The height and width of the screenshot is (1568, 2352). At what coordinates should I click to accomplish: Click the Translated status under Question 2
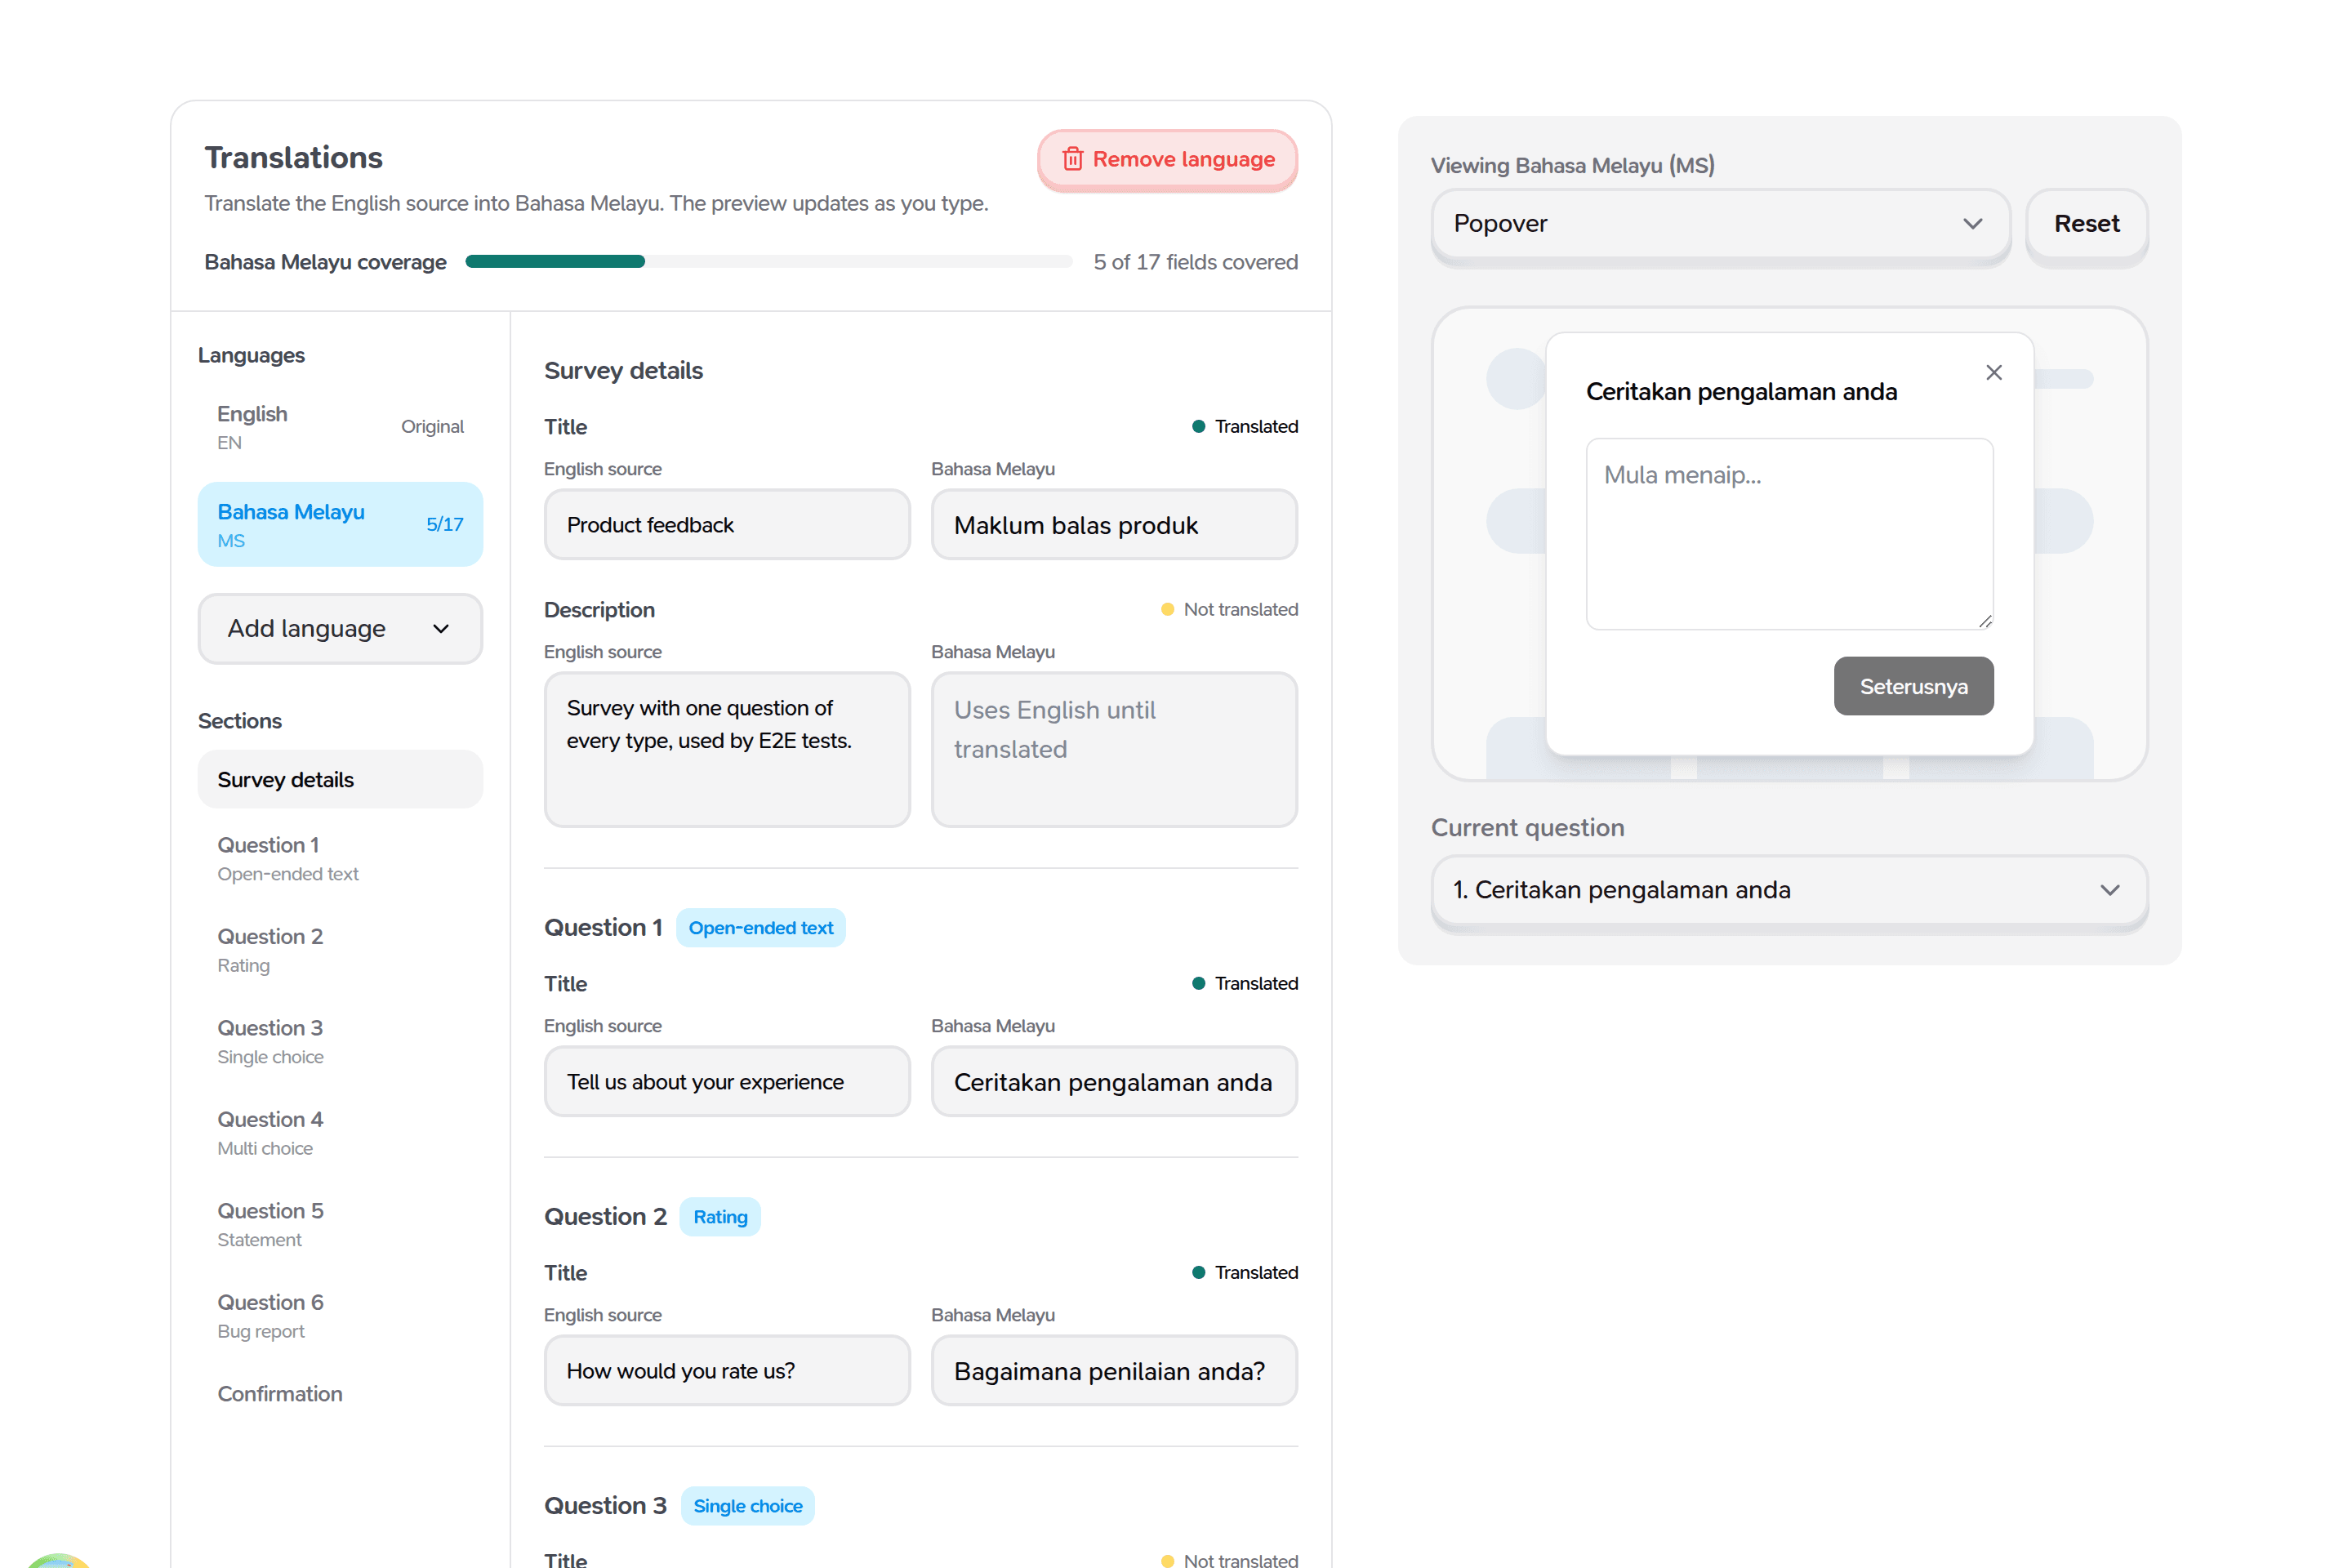tap(1245, 1272)
